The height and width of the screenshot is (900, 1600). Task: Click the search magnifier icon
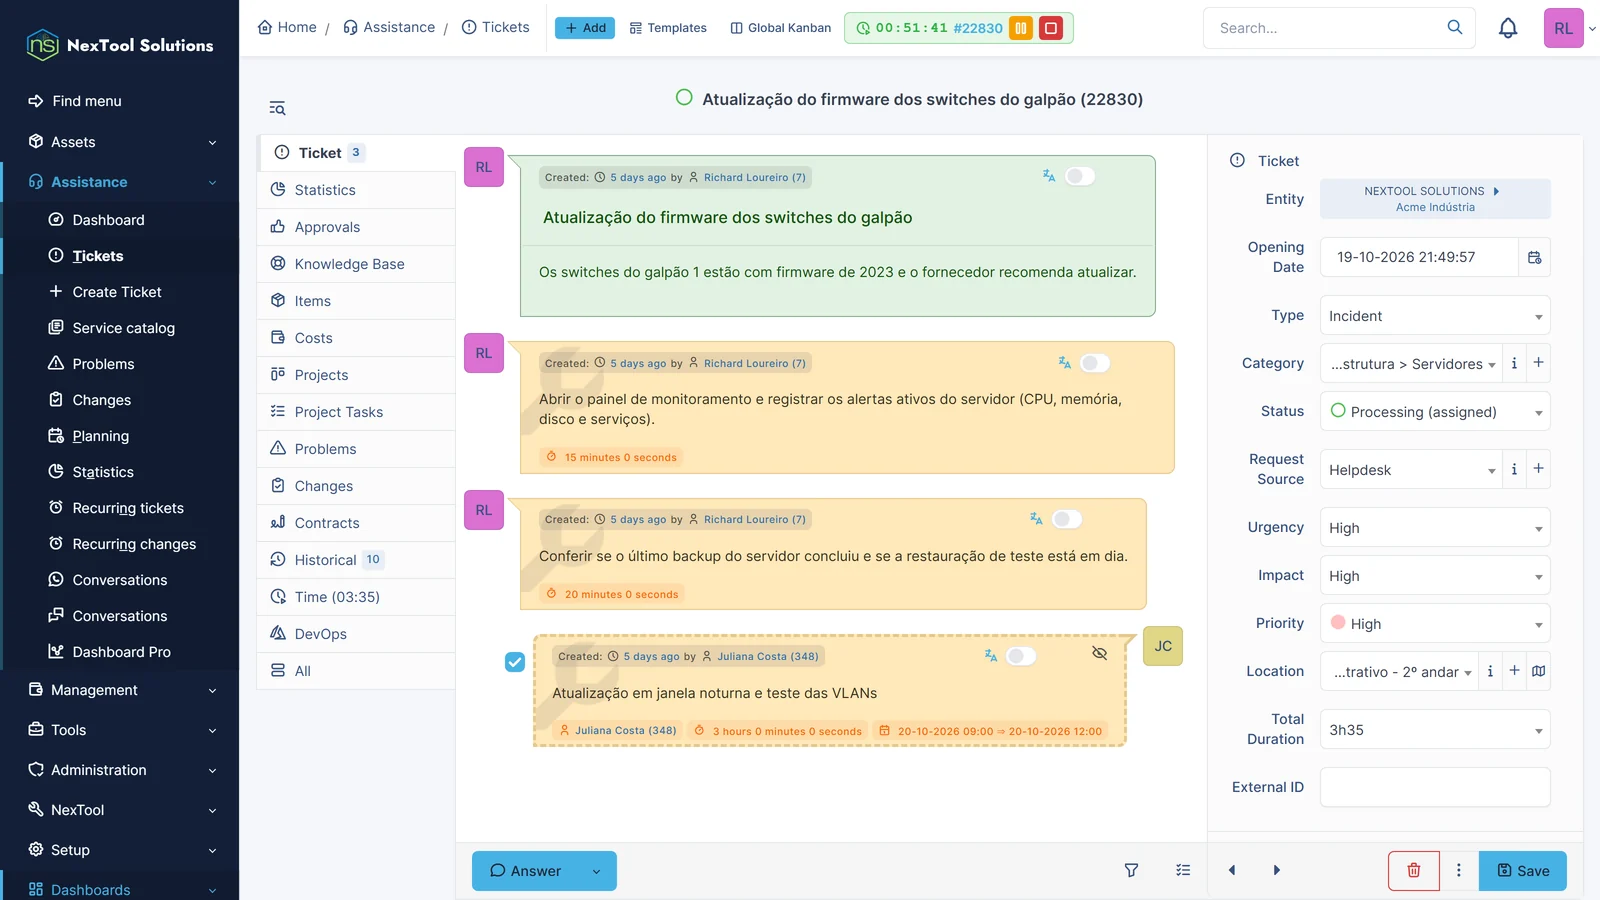click(1455, 27)
